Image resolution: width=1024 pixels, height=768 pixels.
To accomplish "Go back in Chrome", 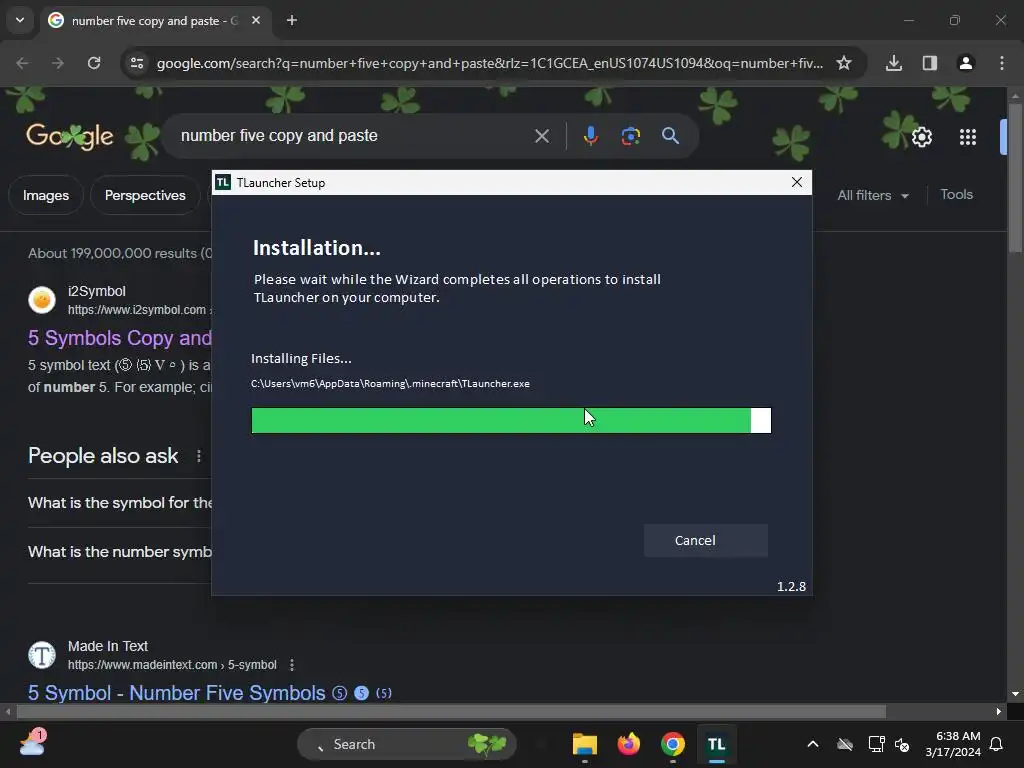I will [x=22, y=63].
